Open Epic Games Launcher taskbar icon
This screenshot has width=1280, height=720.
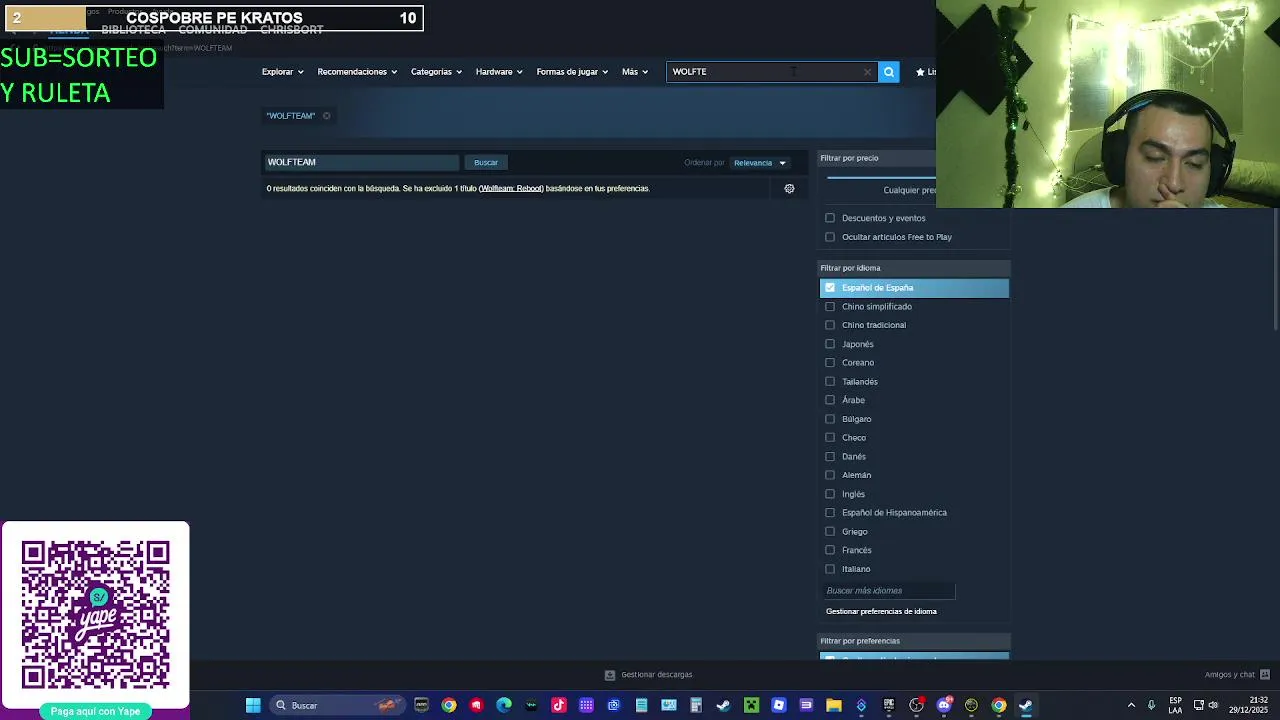(x=889, y=705)
